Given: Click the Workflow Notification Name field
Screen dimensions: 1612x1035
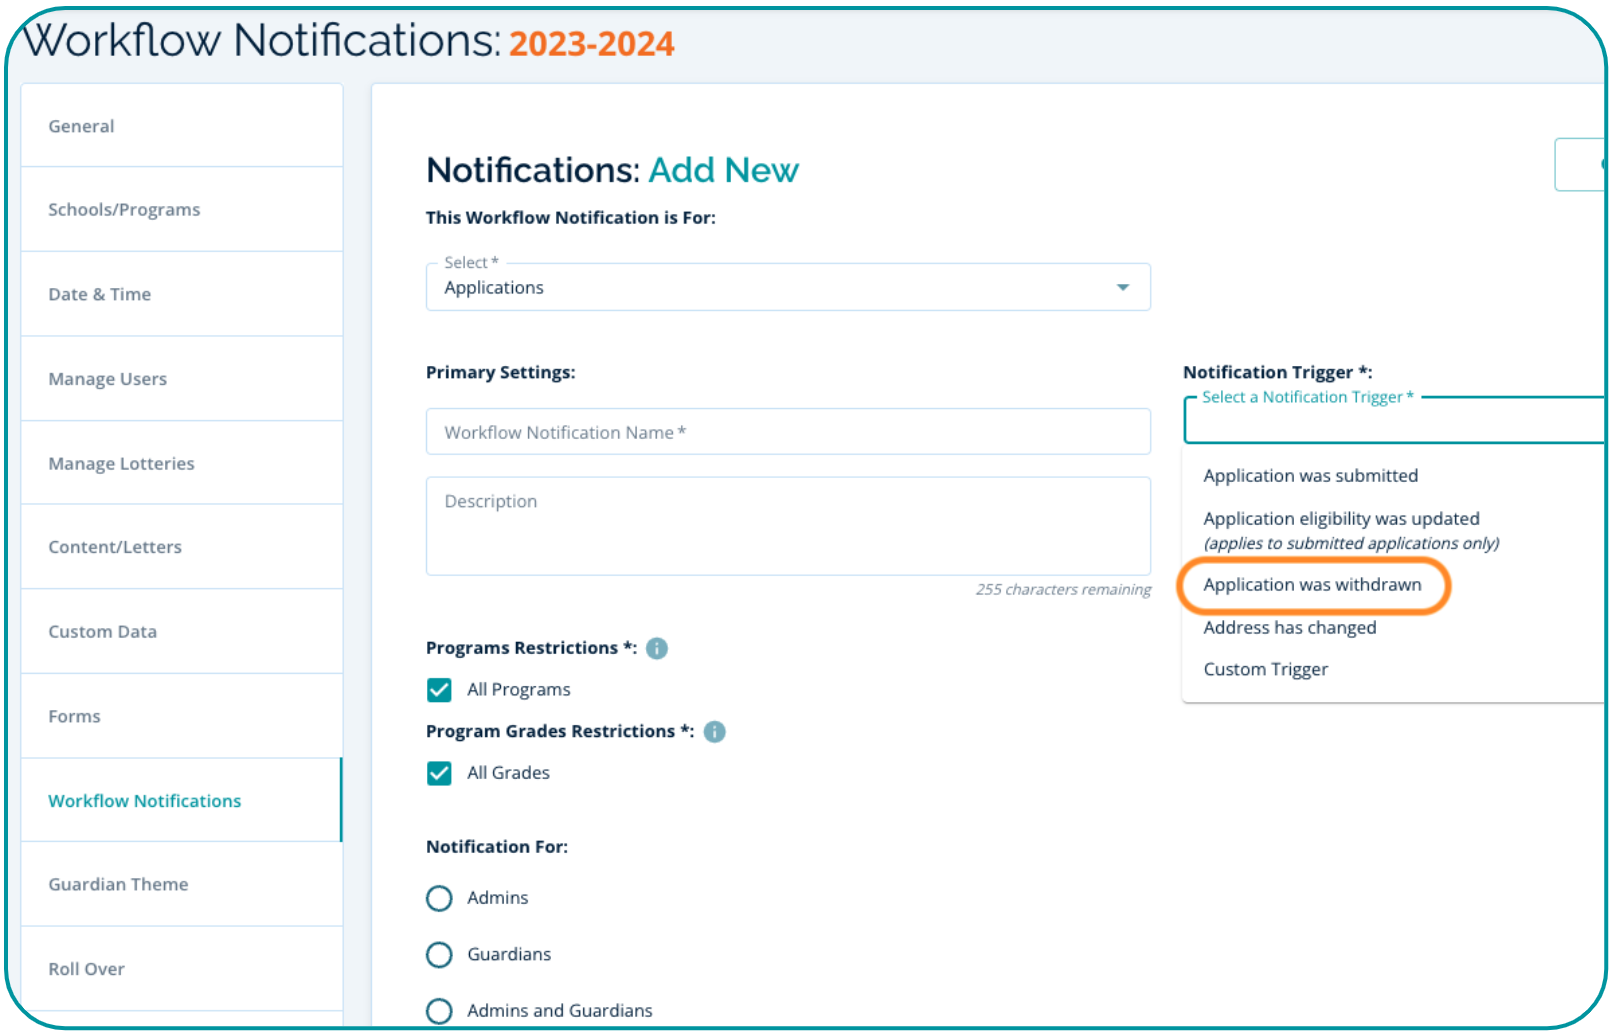Looking at the screenshot, I should (787, 432).
